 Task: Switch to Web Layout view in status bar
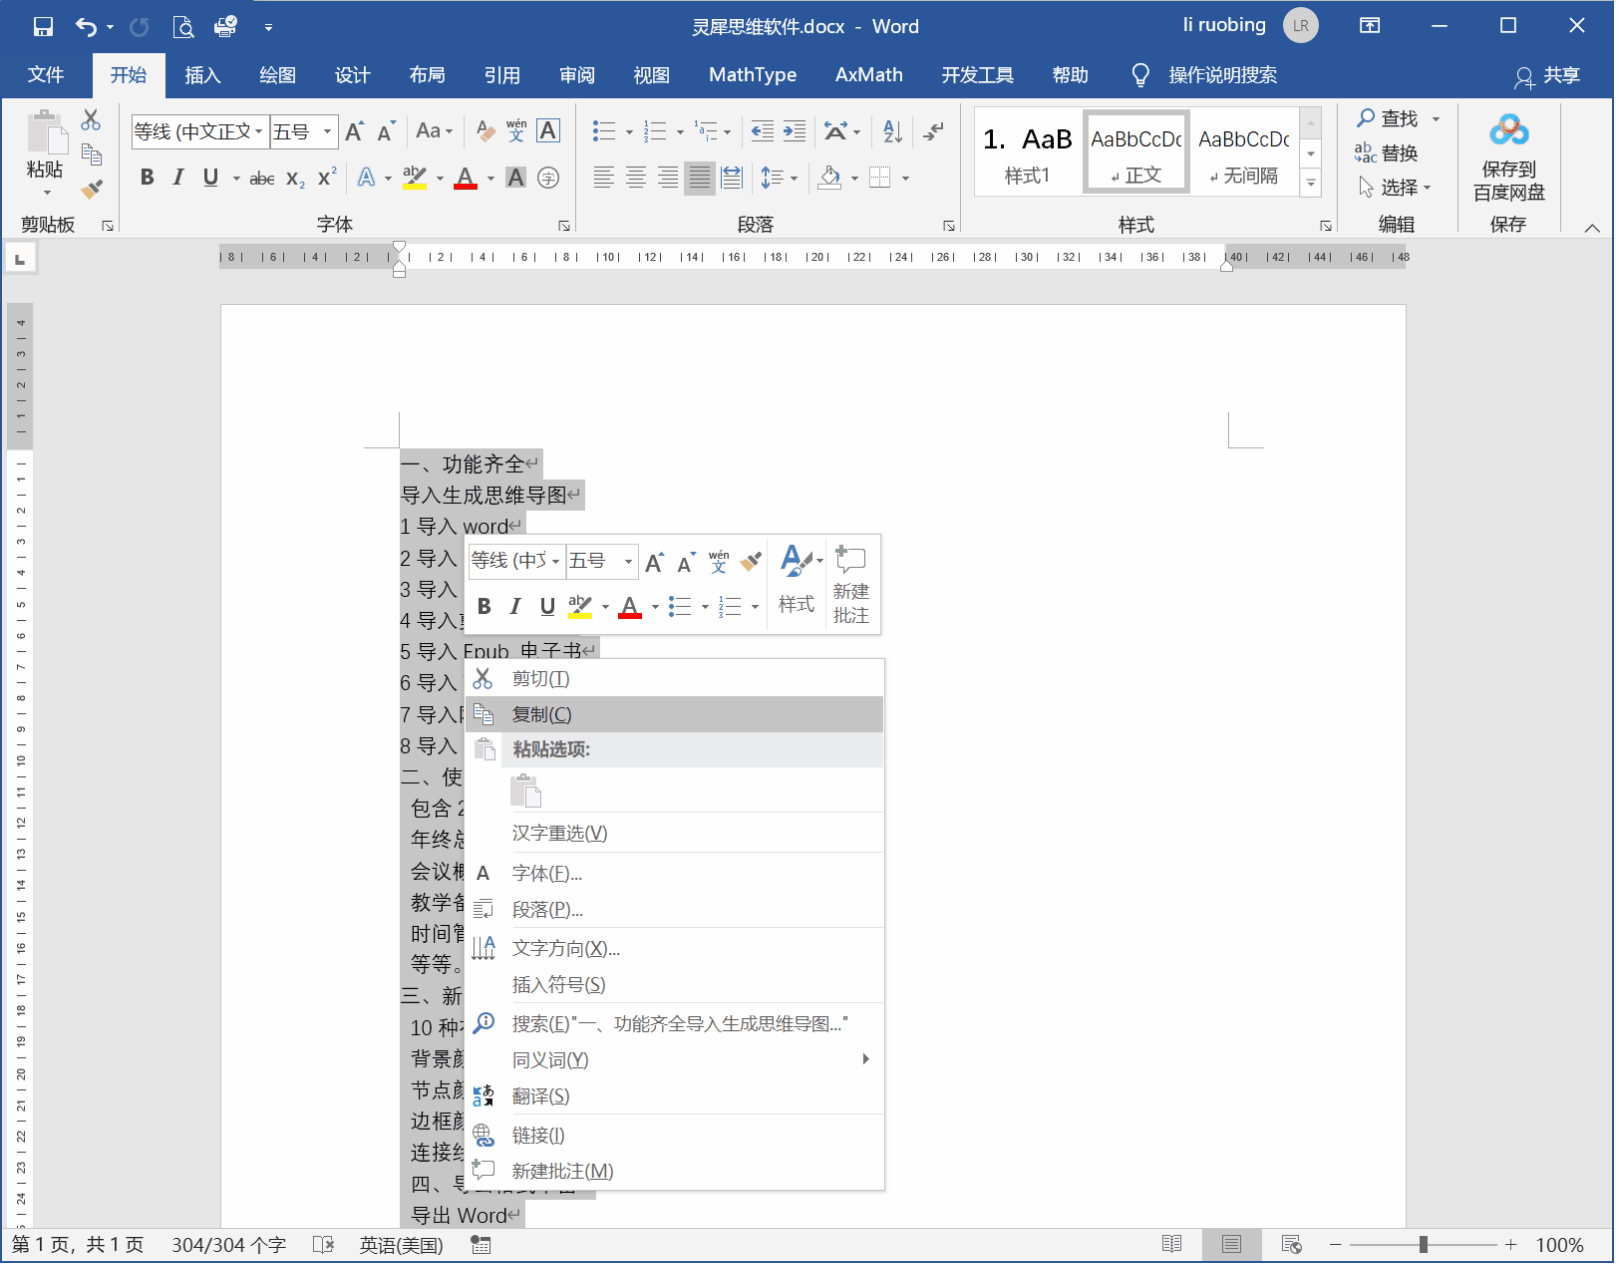point(1293,1245)
